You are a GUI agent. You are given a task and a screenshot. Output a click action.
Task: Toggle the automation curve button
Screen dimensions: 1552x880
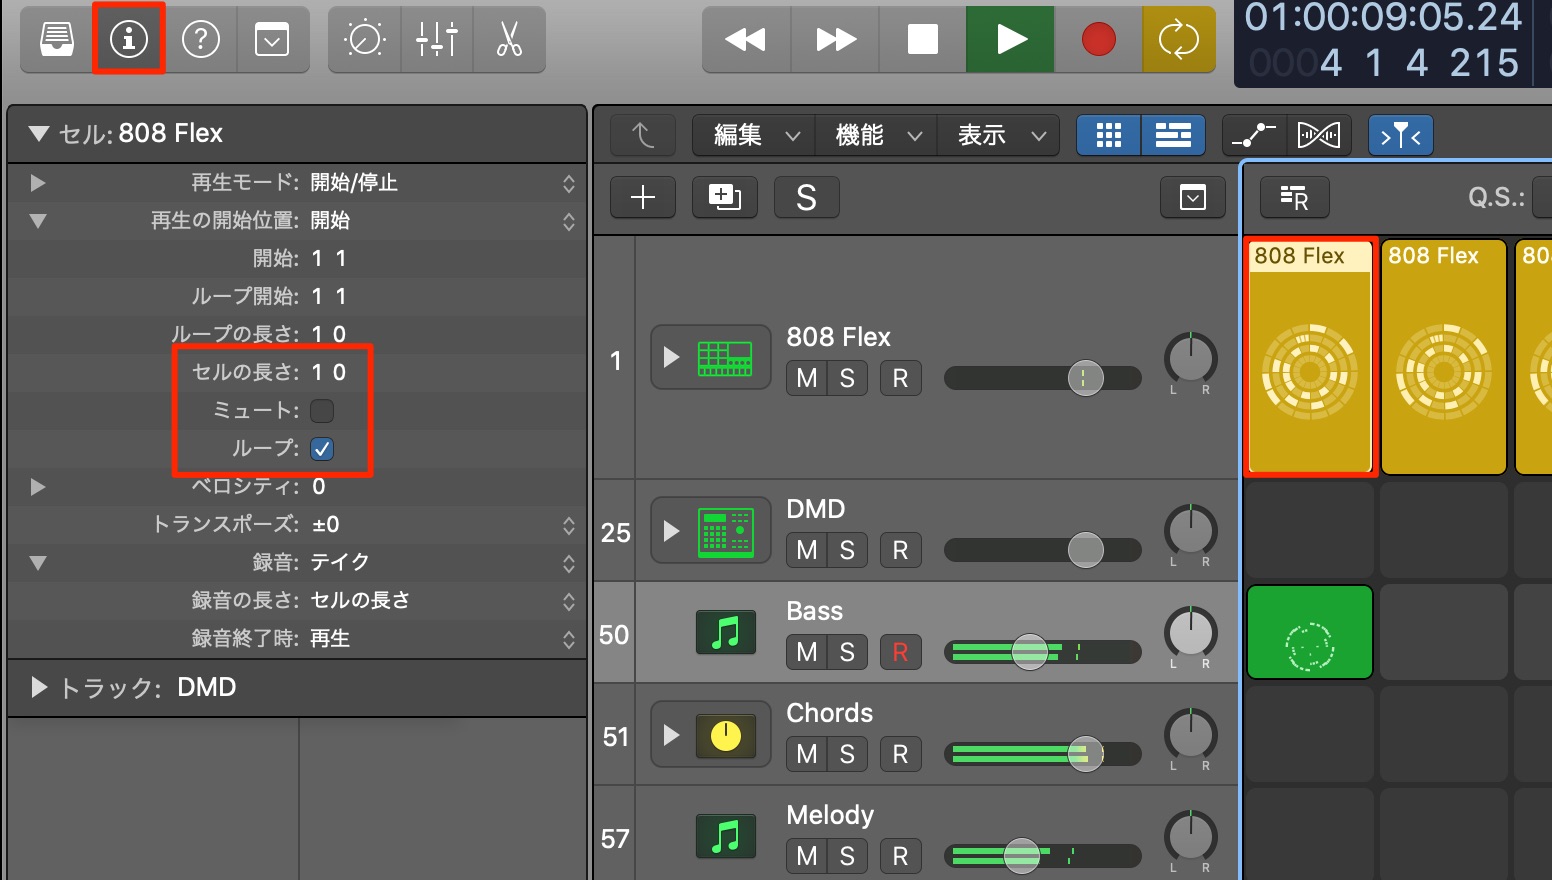(1254, 135)
